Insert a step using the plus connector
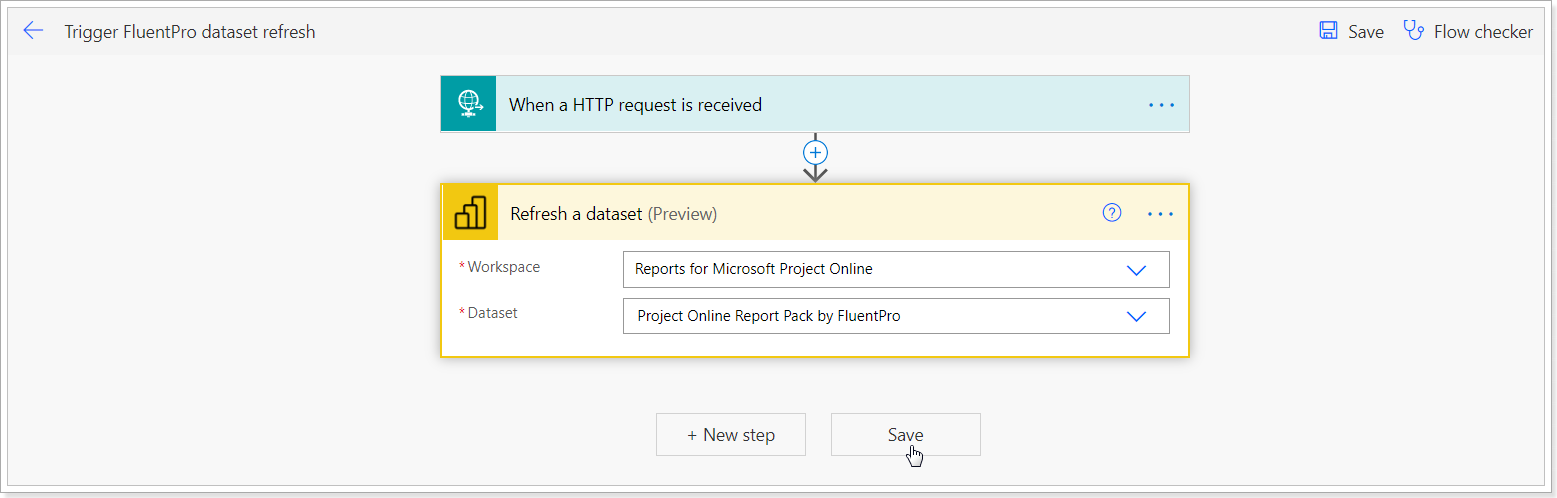 point(816,153)
